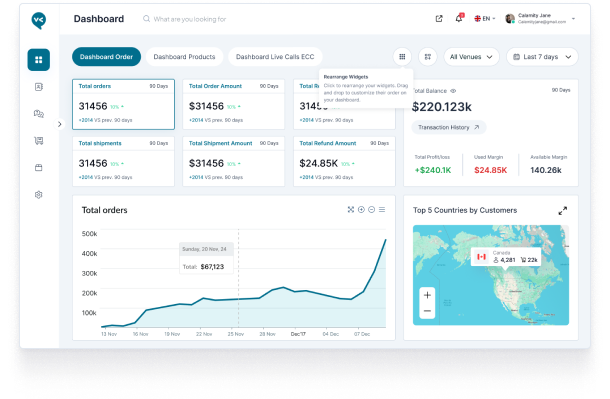
Task: Open Transaction History link
Action: (x=449, y=127)
